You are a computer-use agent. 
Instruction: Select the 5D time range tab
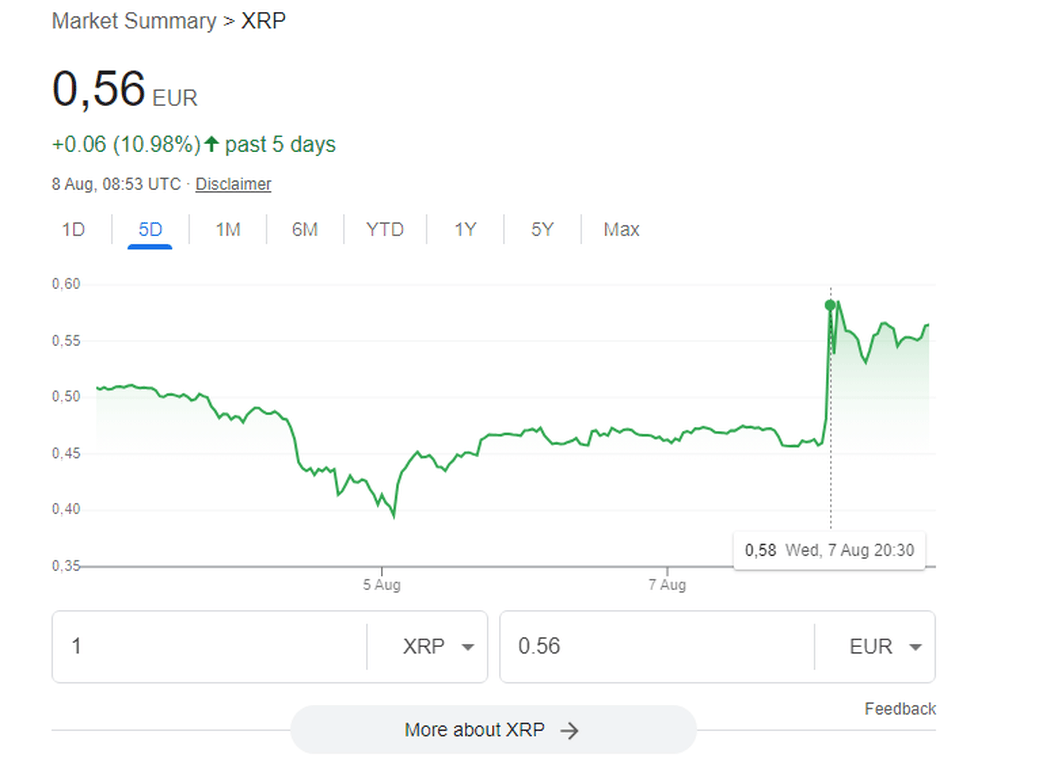coord(150,230)
